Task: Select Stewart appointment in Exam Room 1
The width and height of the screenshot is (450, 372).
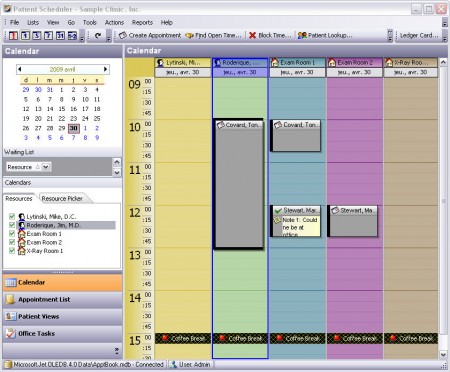Action: [x=295, y=221]
